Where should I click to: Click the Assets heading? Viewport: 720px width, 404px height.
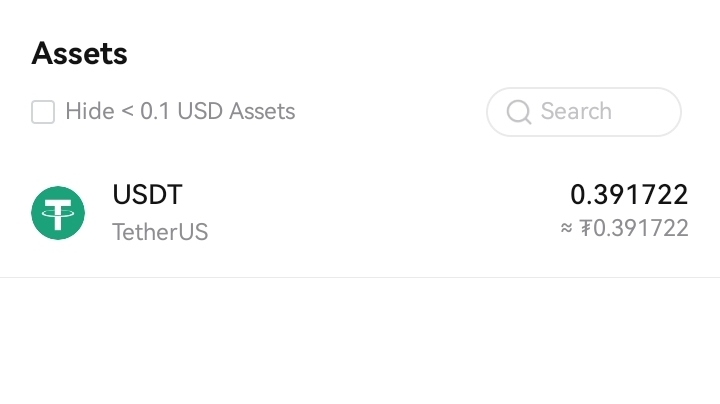click(x=80, y=53)
